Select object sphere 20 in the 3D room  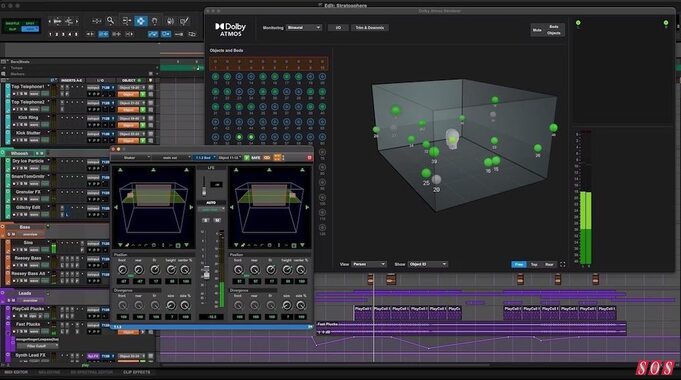pyautogui.click(x=436, y=179)
